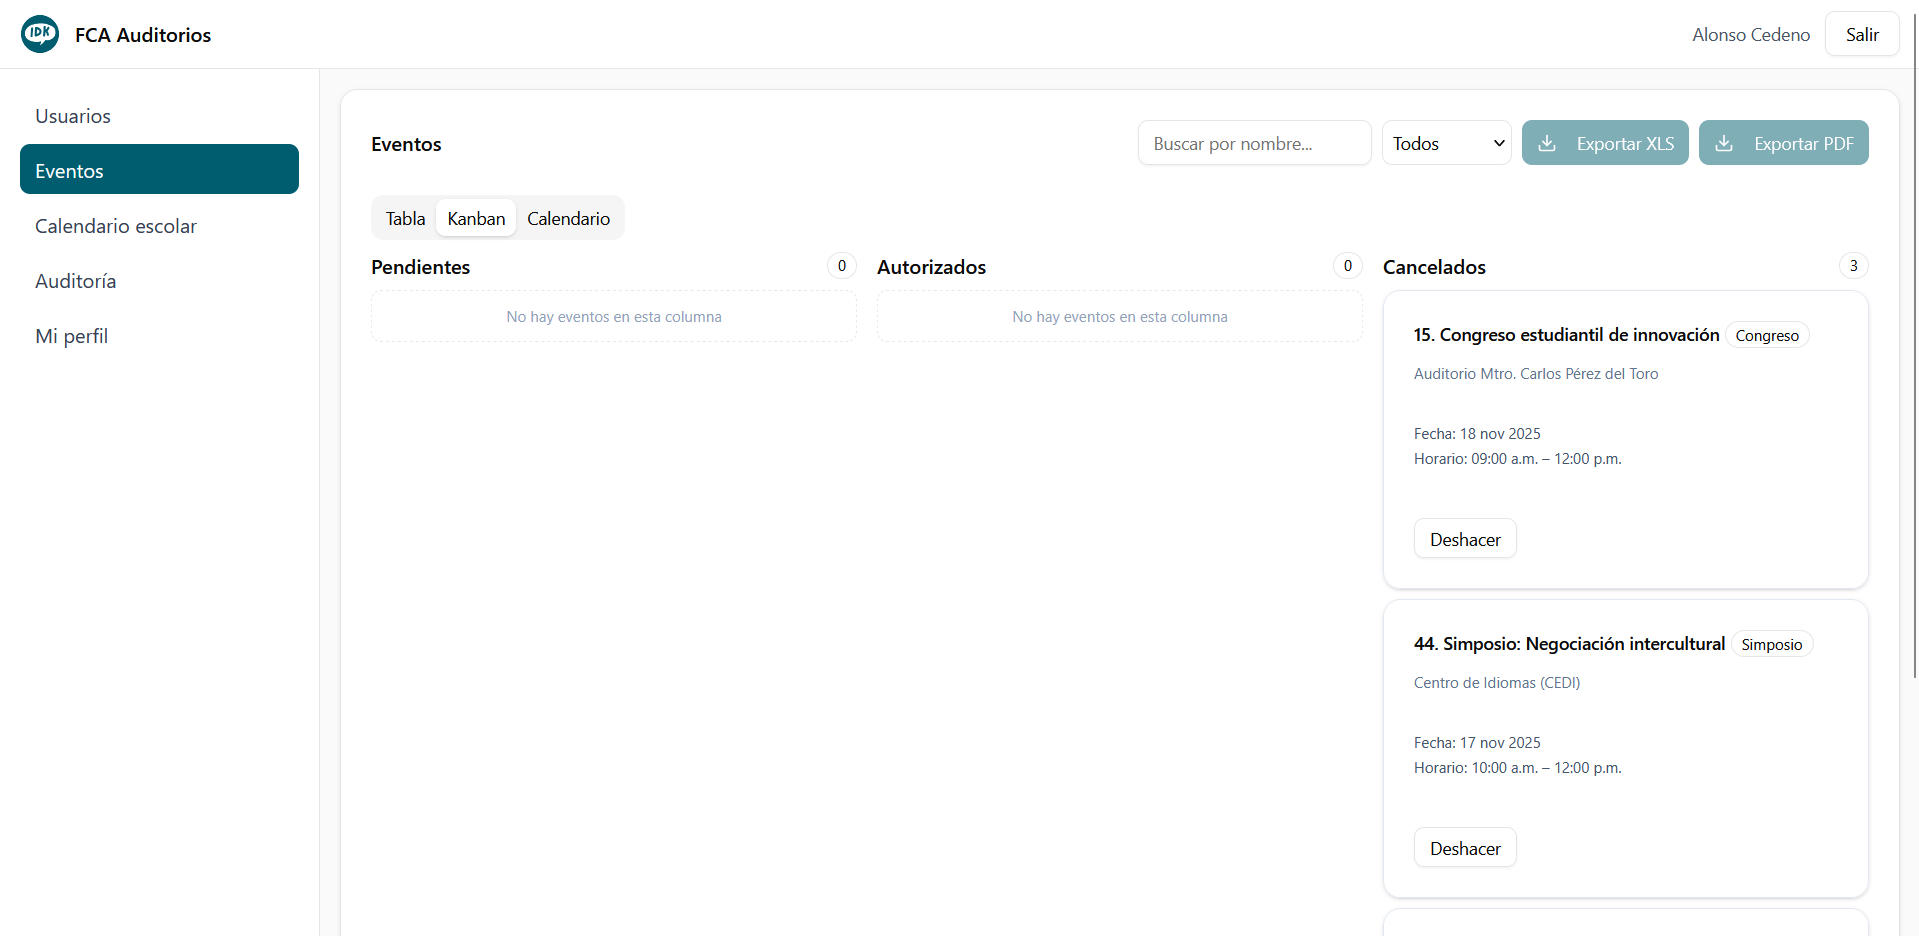
Task: Undo cancellation of Congreso estudiantil de innovación
Action: (1465, 539)
